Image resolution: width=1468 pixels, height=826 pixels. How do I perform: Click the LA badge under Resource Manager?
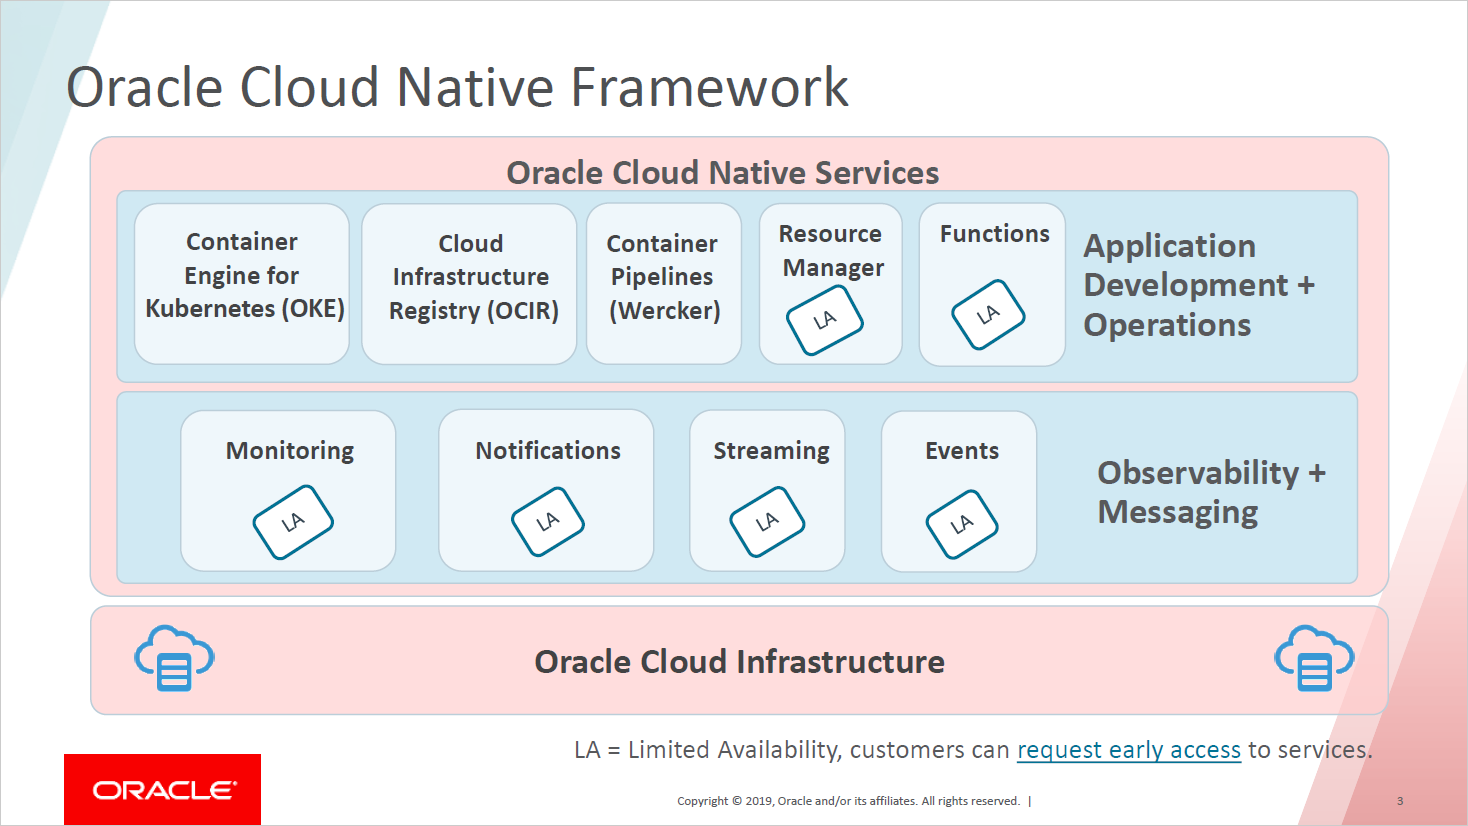825,320
